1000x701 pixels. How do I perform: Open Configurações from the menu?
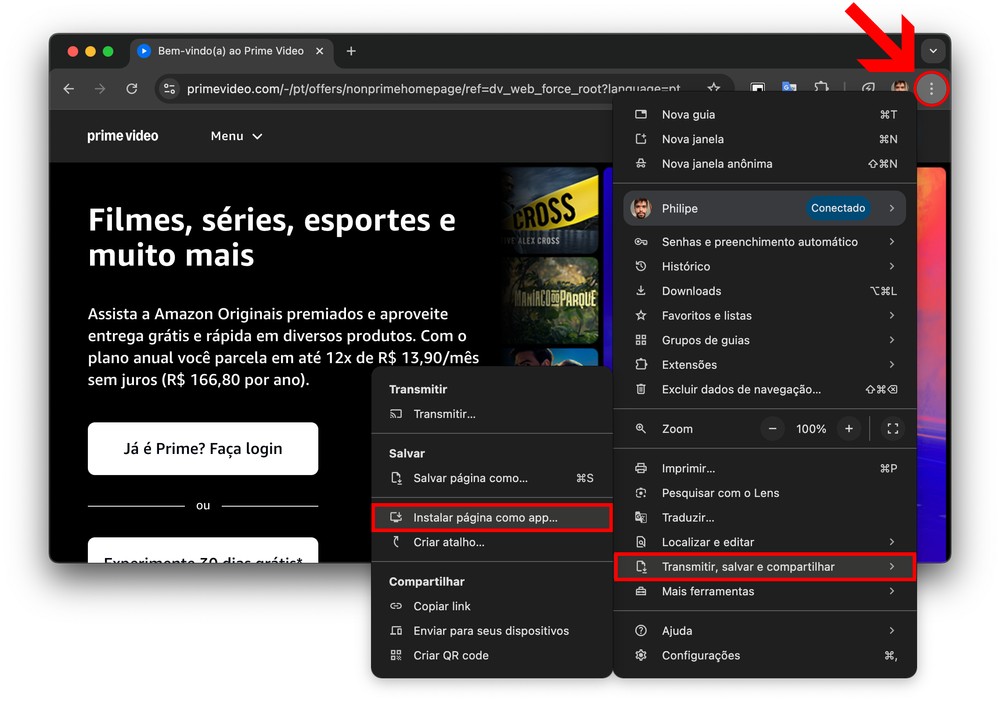tap(765, 655)
